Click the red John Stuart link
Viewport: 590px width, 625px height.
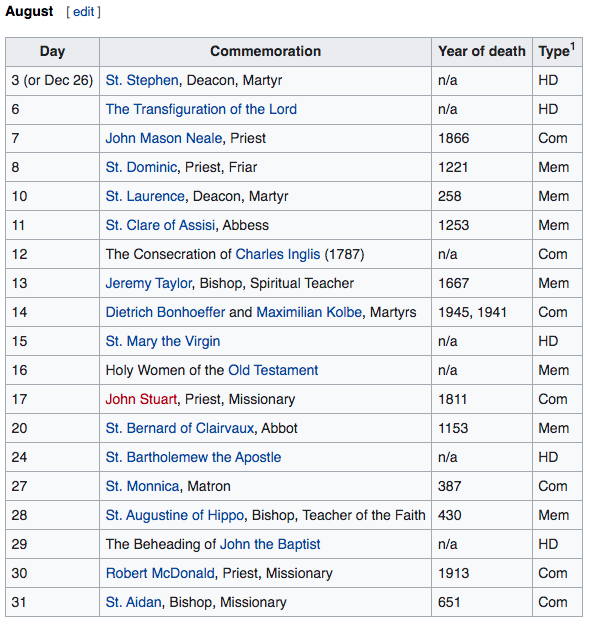pyautogui.click(x=141, y=399)
